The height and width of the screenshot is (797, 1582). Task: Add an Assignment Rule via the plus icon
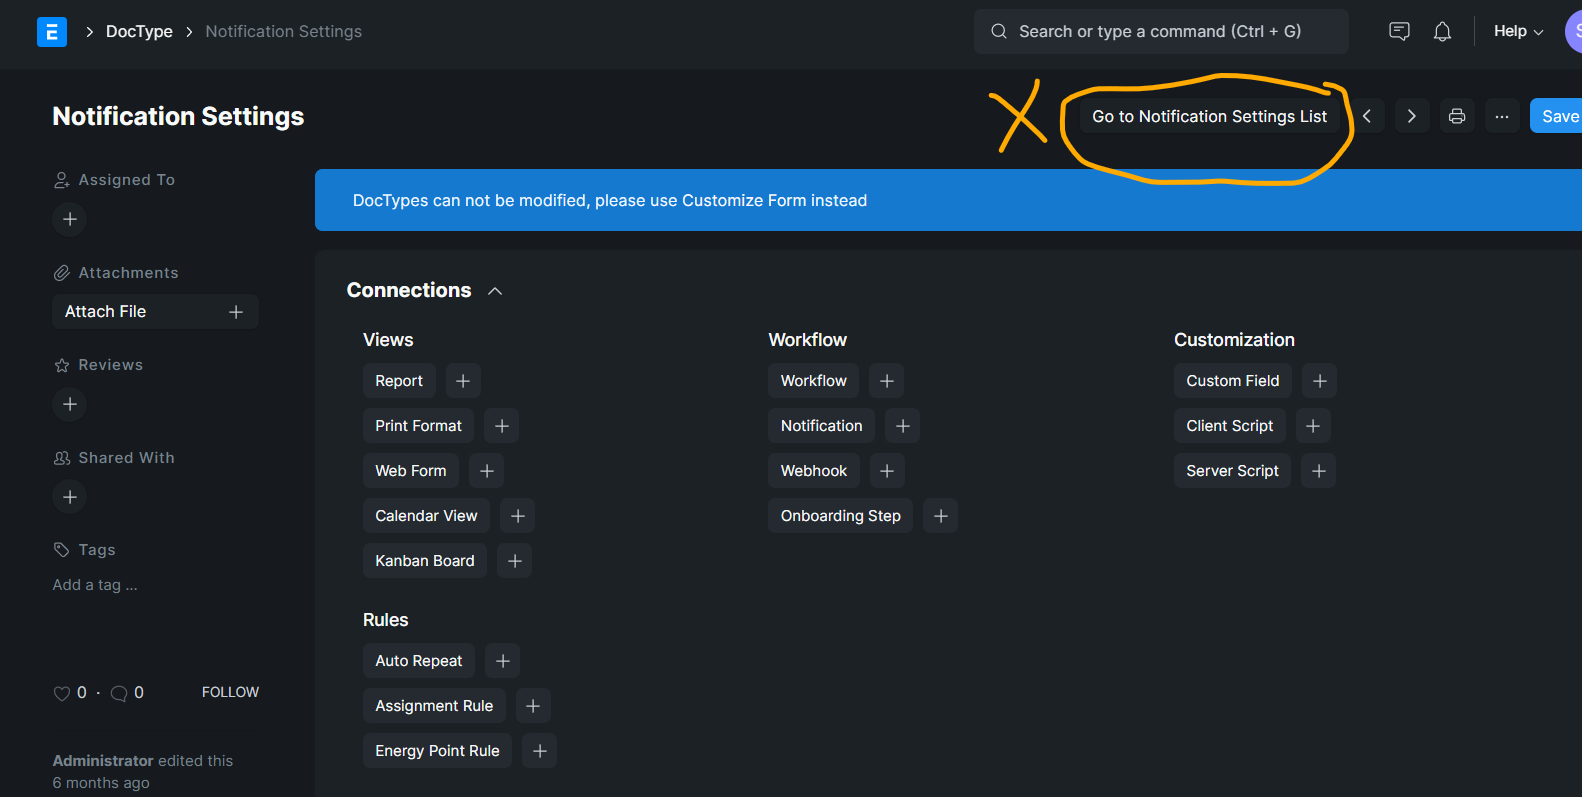coord(533,705)
